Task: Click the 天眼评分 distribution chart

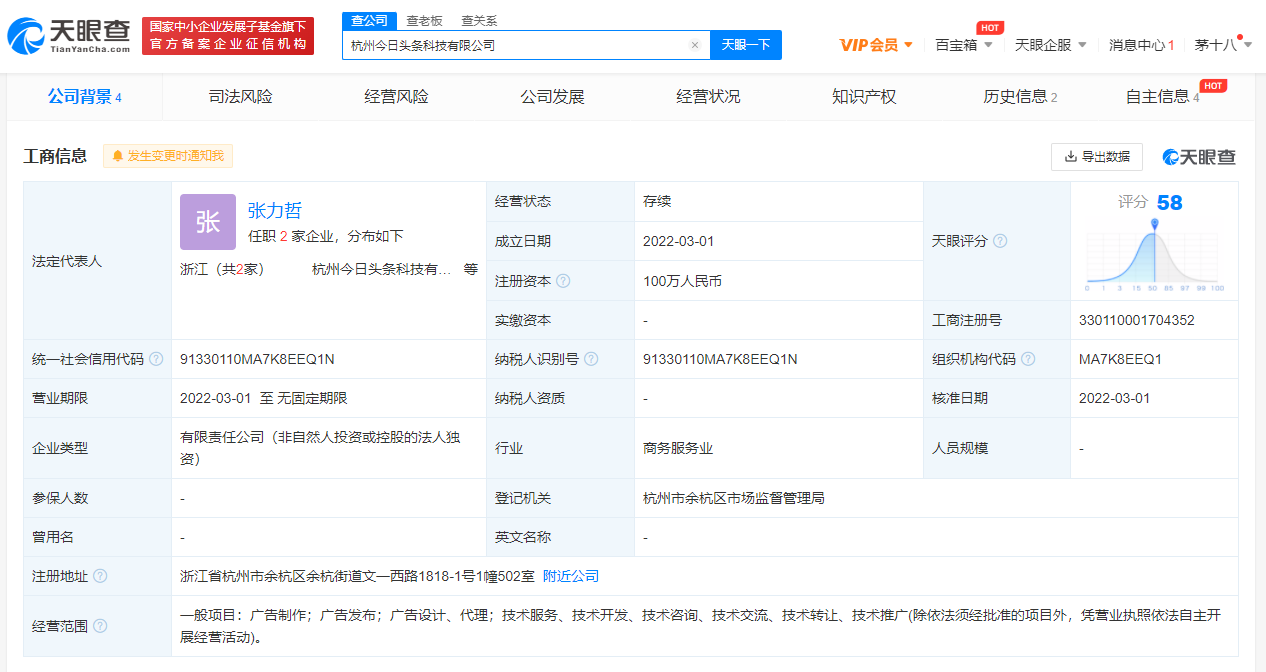Action: pos(1154,256)
